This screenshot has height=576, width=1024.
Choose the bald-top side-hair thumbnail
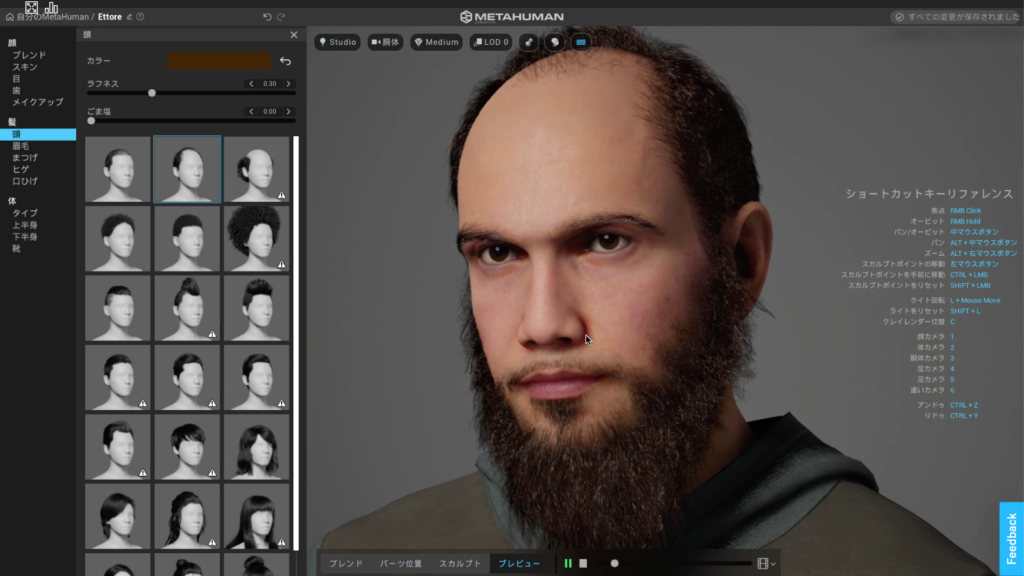click(x=256, y=169)
